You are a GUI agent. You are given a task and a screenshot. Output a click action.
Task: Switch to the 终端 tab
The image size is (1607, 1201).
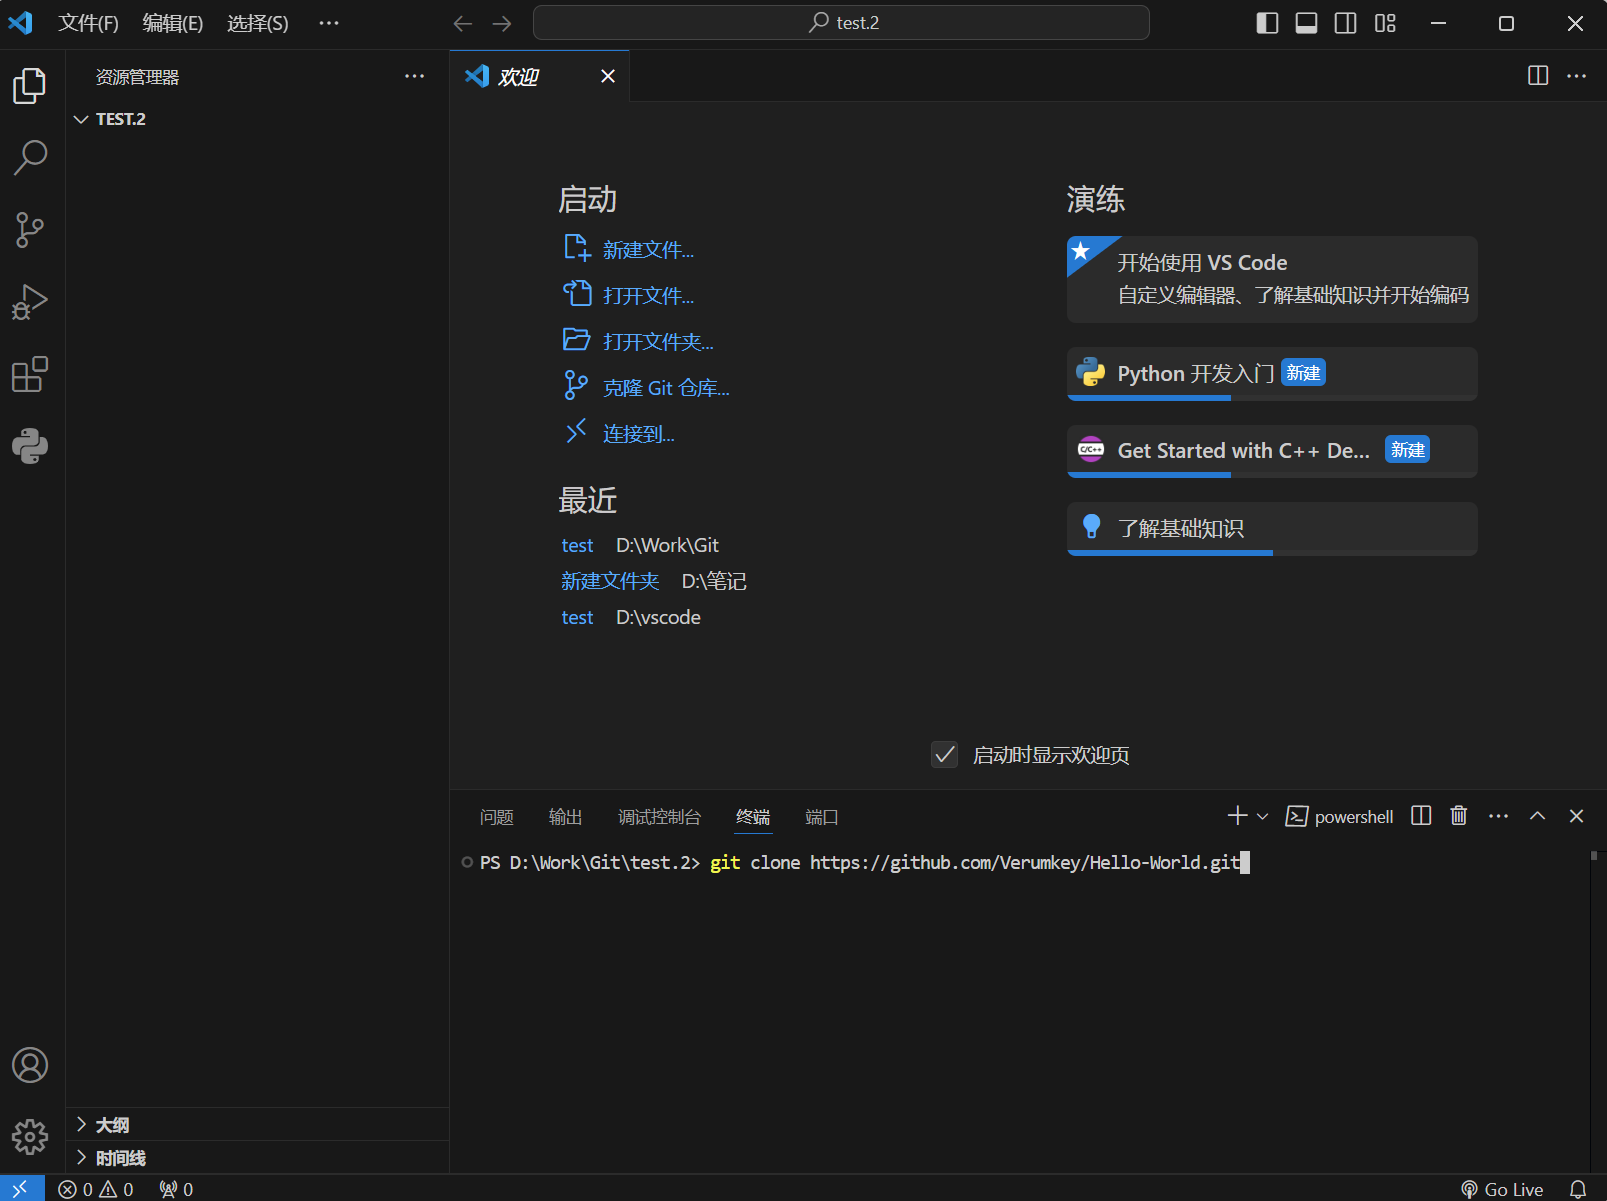click(753, 817)
